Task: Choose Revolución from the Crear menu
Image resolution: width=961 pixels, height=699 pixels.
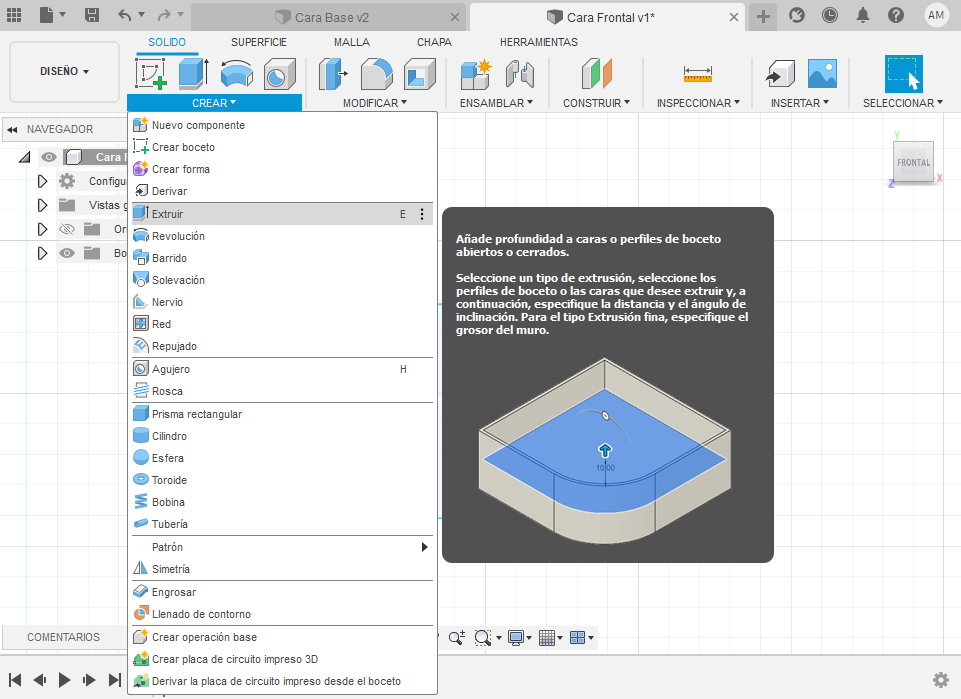Action: coord(283,236)
